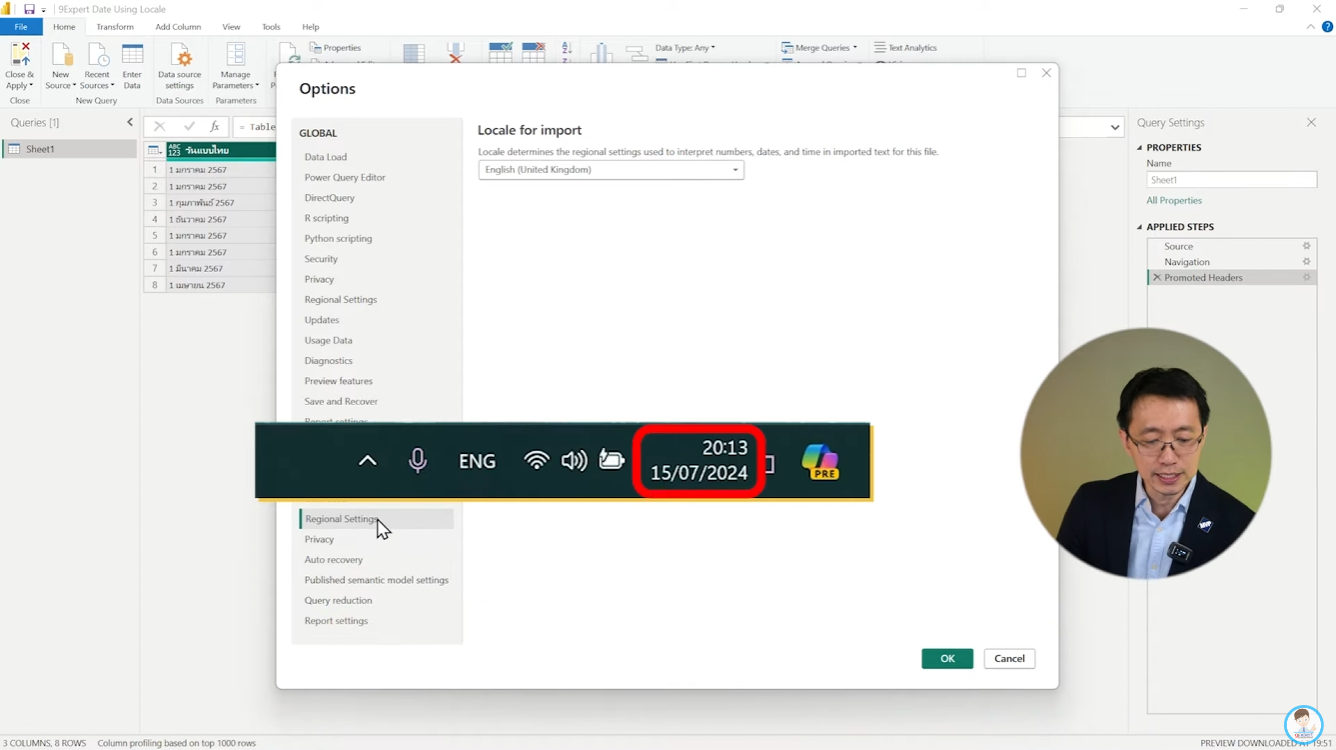Viewport: 1336px width, 750px height.
Task: Click the gear icon beside Source step
Action: pyautogui.click(x=1306, y=246)
